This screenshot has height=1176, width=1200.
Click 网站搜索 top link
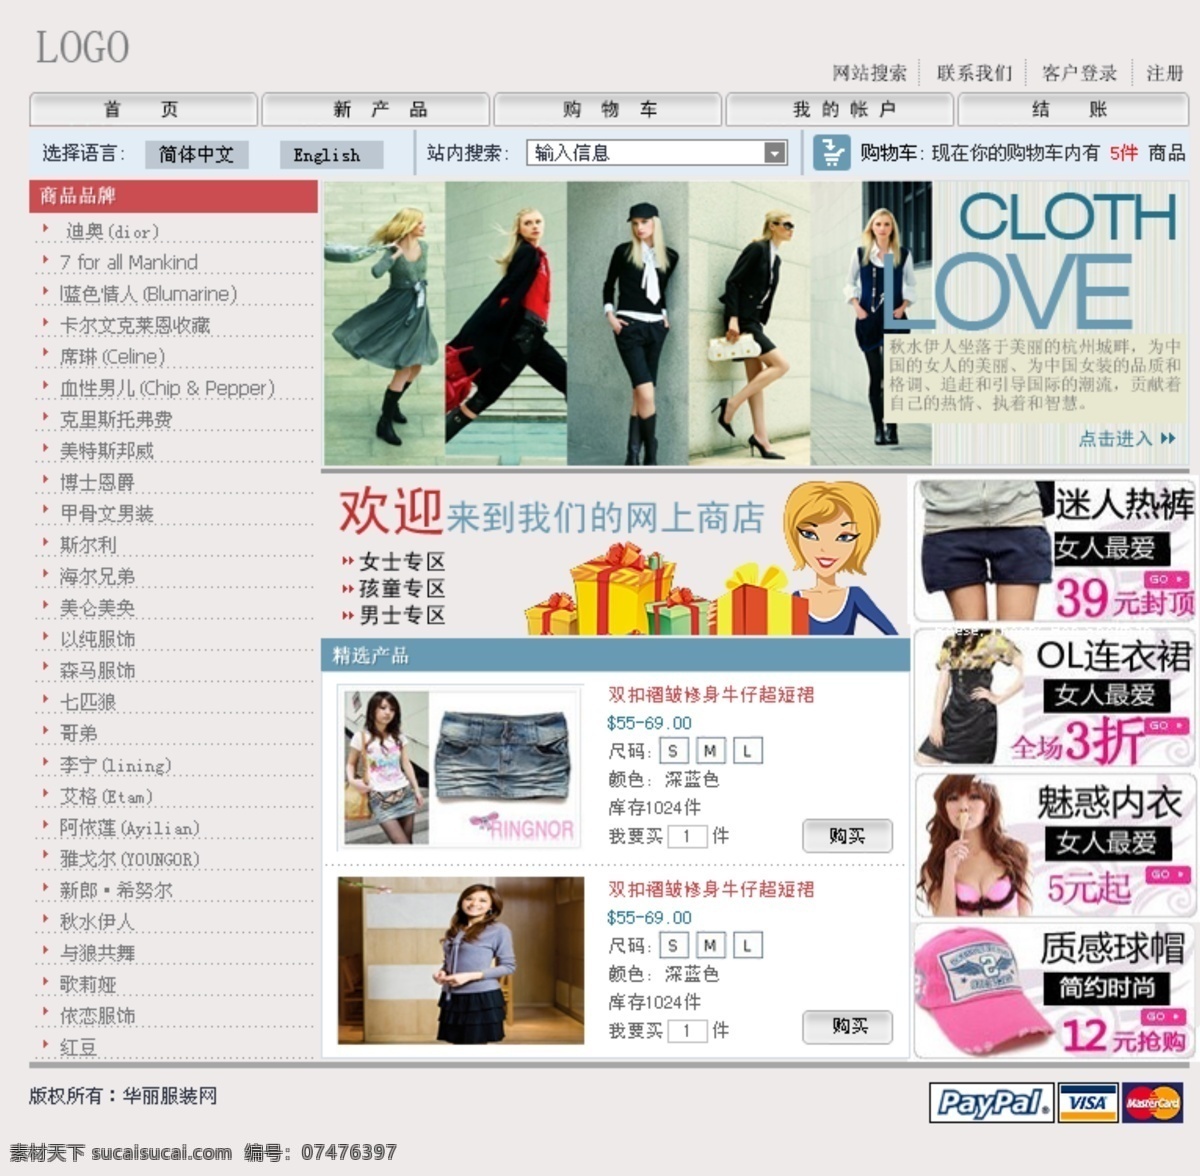click(x=869, y=73)
